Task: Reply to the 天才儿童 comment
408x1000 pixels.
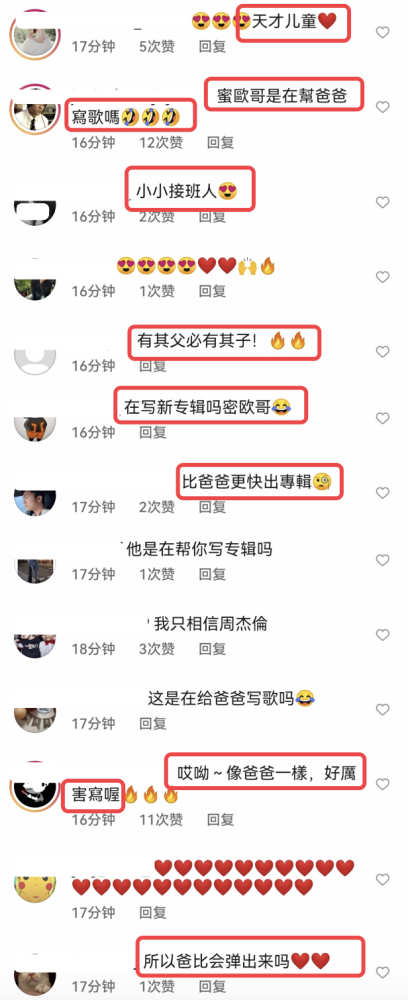Action: tap(212, 47)
